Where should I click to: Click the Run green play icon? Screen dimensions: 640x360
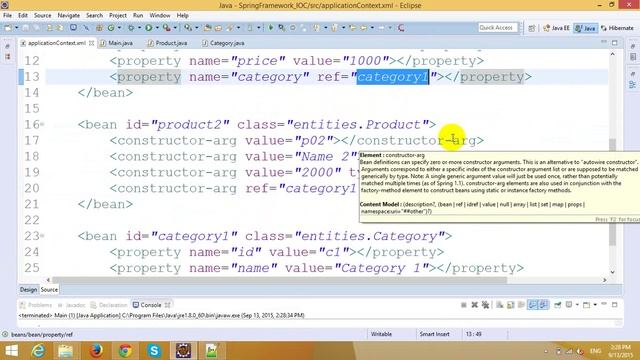pos(149,28)
